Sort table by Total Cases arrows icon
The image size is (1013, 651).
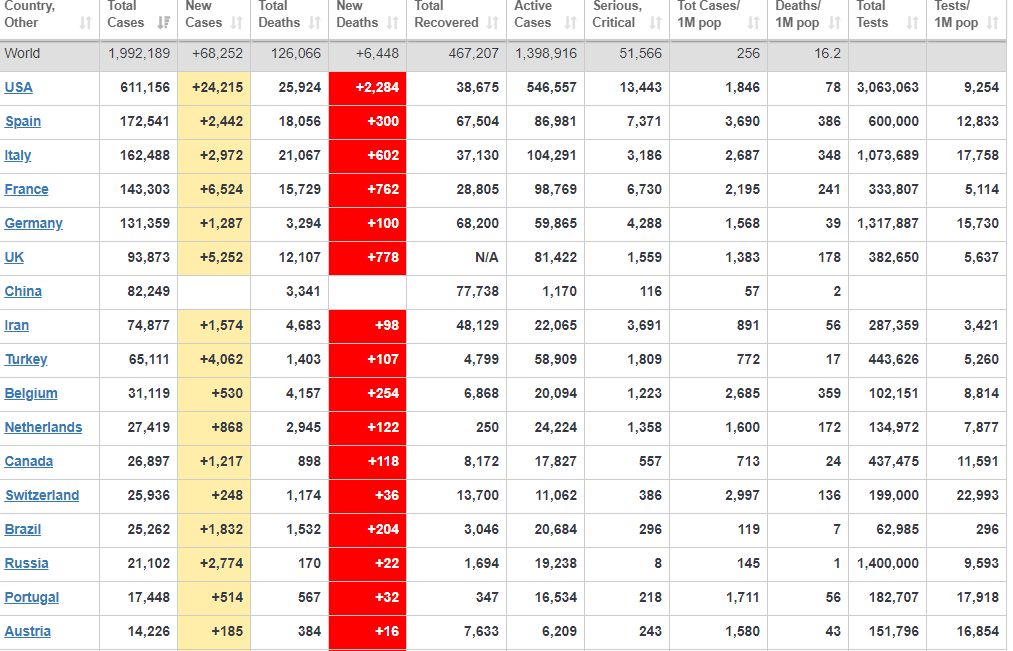click(x=164, y=22)
